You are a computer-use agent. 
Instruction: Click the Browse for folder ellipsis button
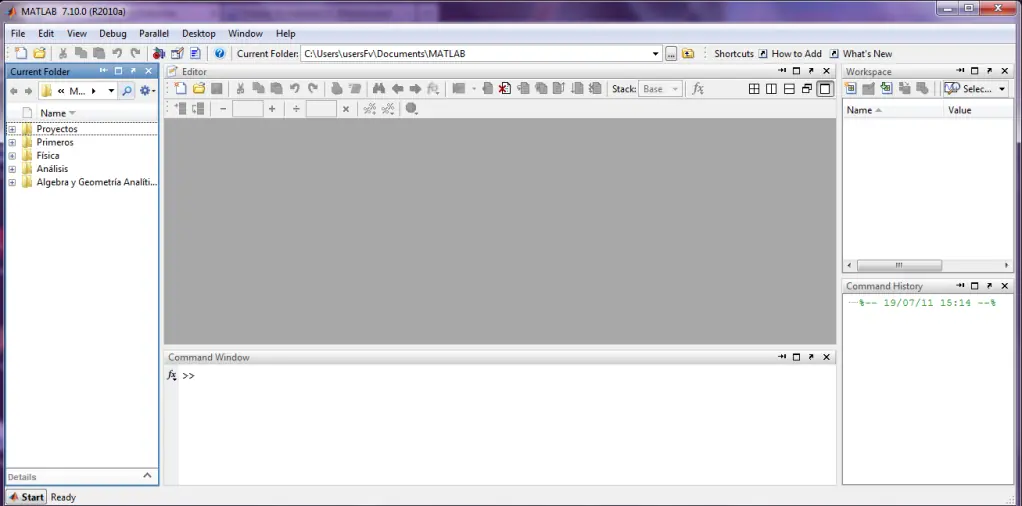(671, 53)
